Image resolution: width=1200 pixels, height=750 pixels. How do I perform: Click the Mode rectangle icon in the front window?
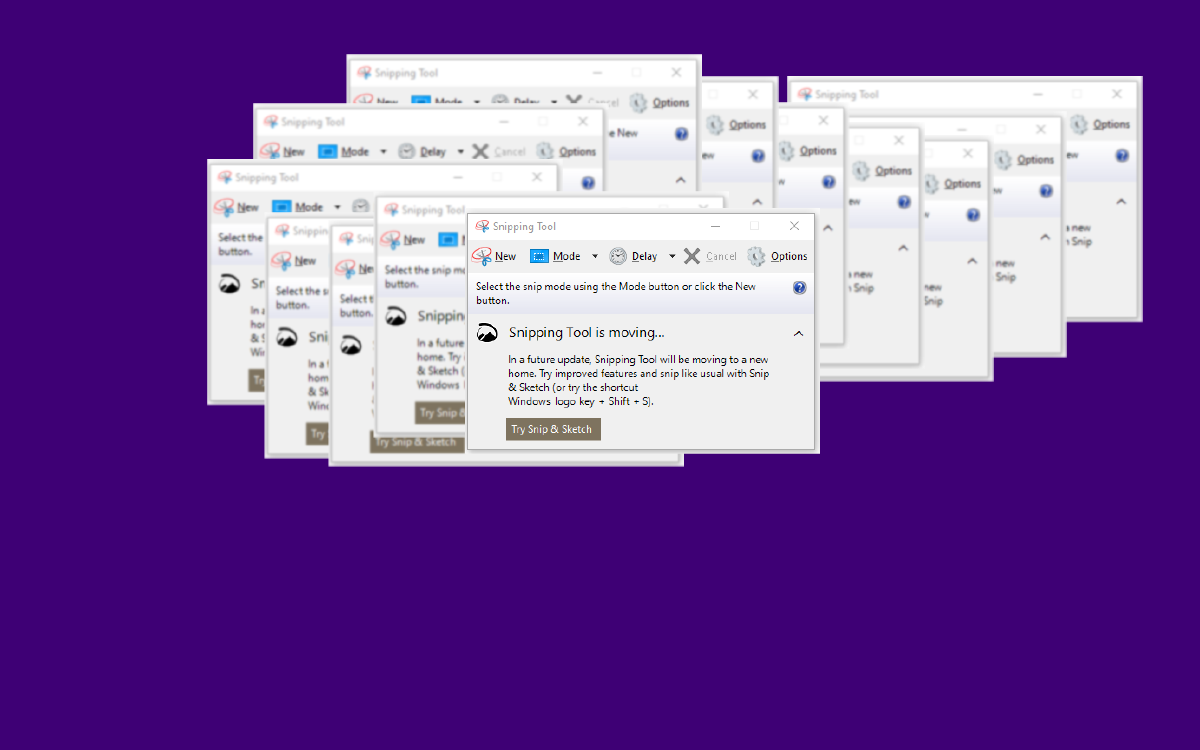pos(539,256)
